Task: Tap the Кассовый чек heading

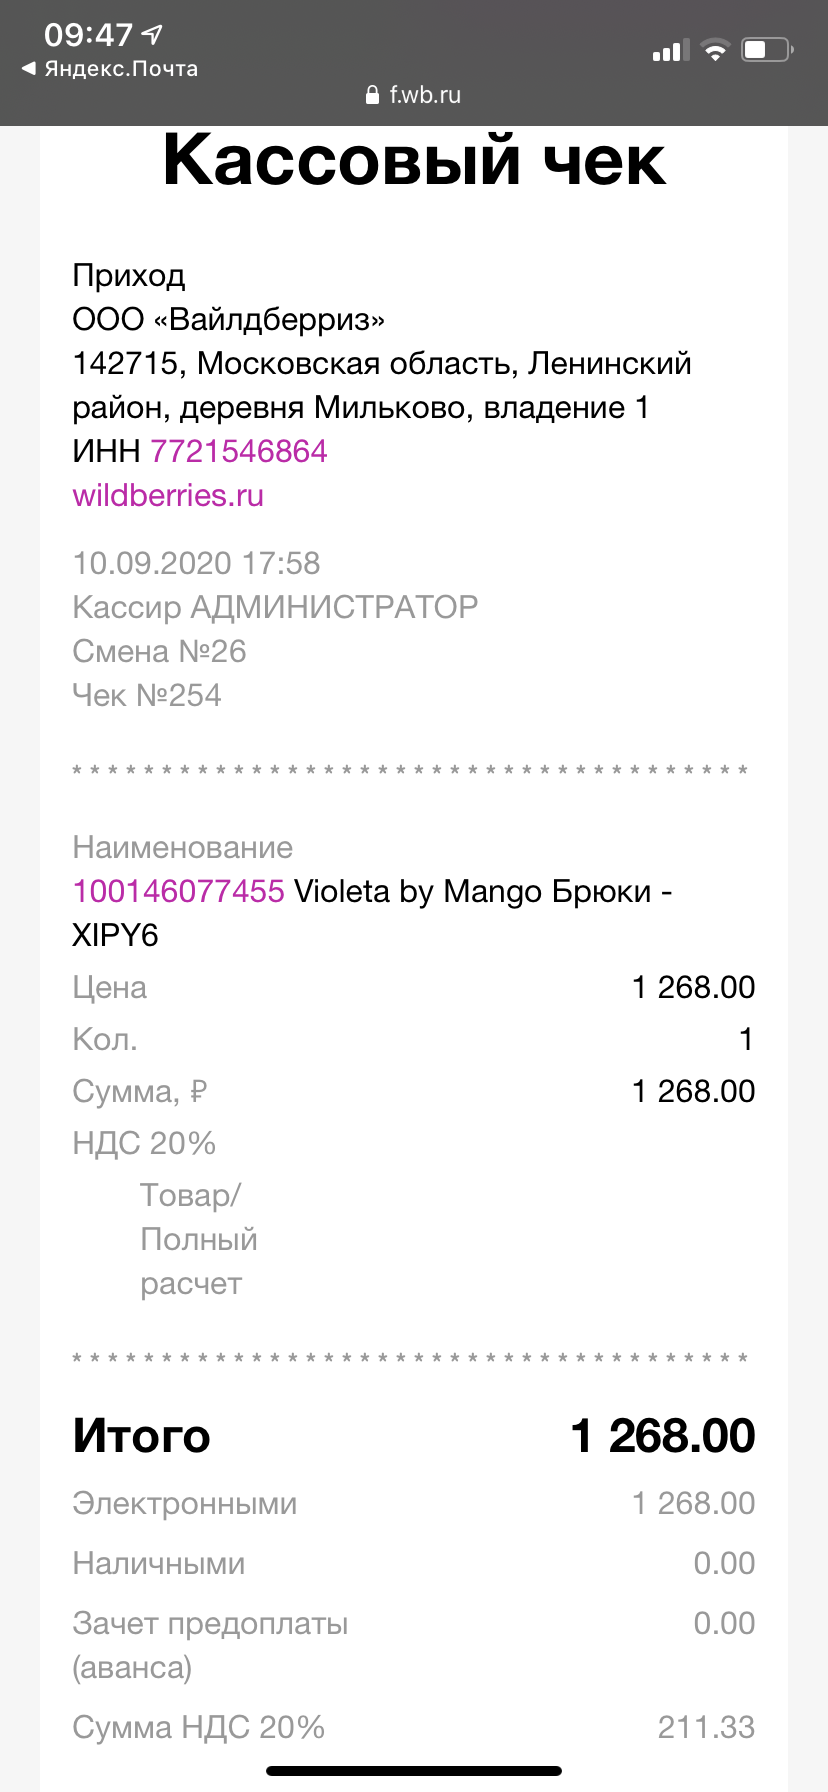Action: [x=414, y=160]
